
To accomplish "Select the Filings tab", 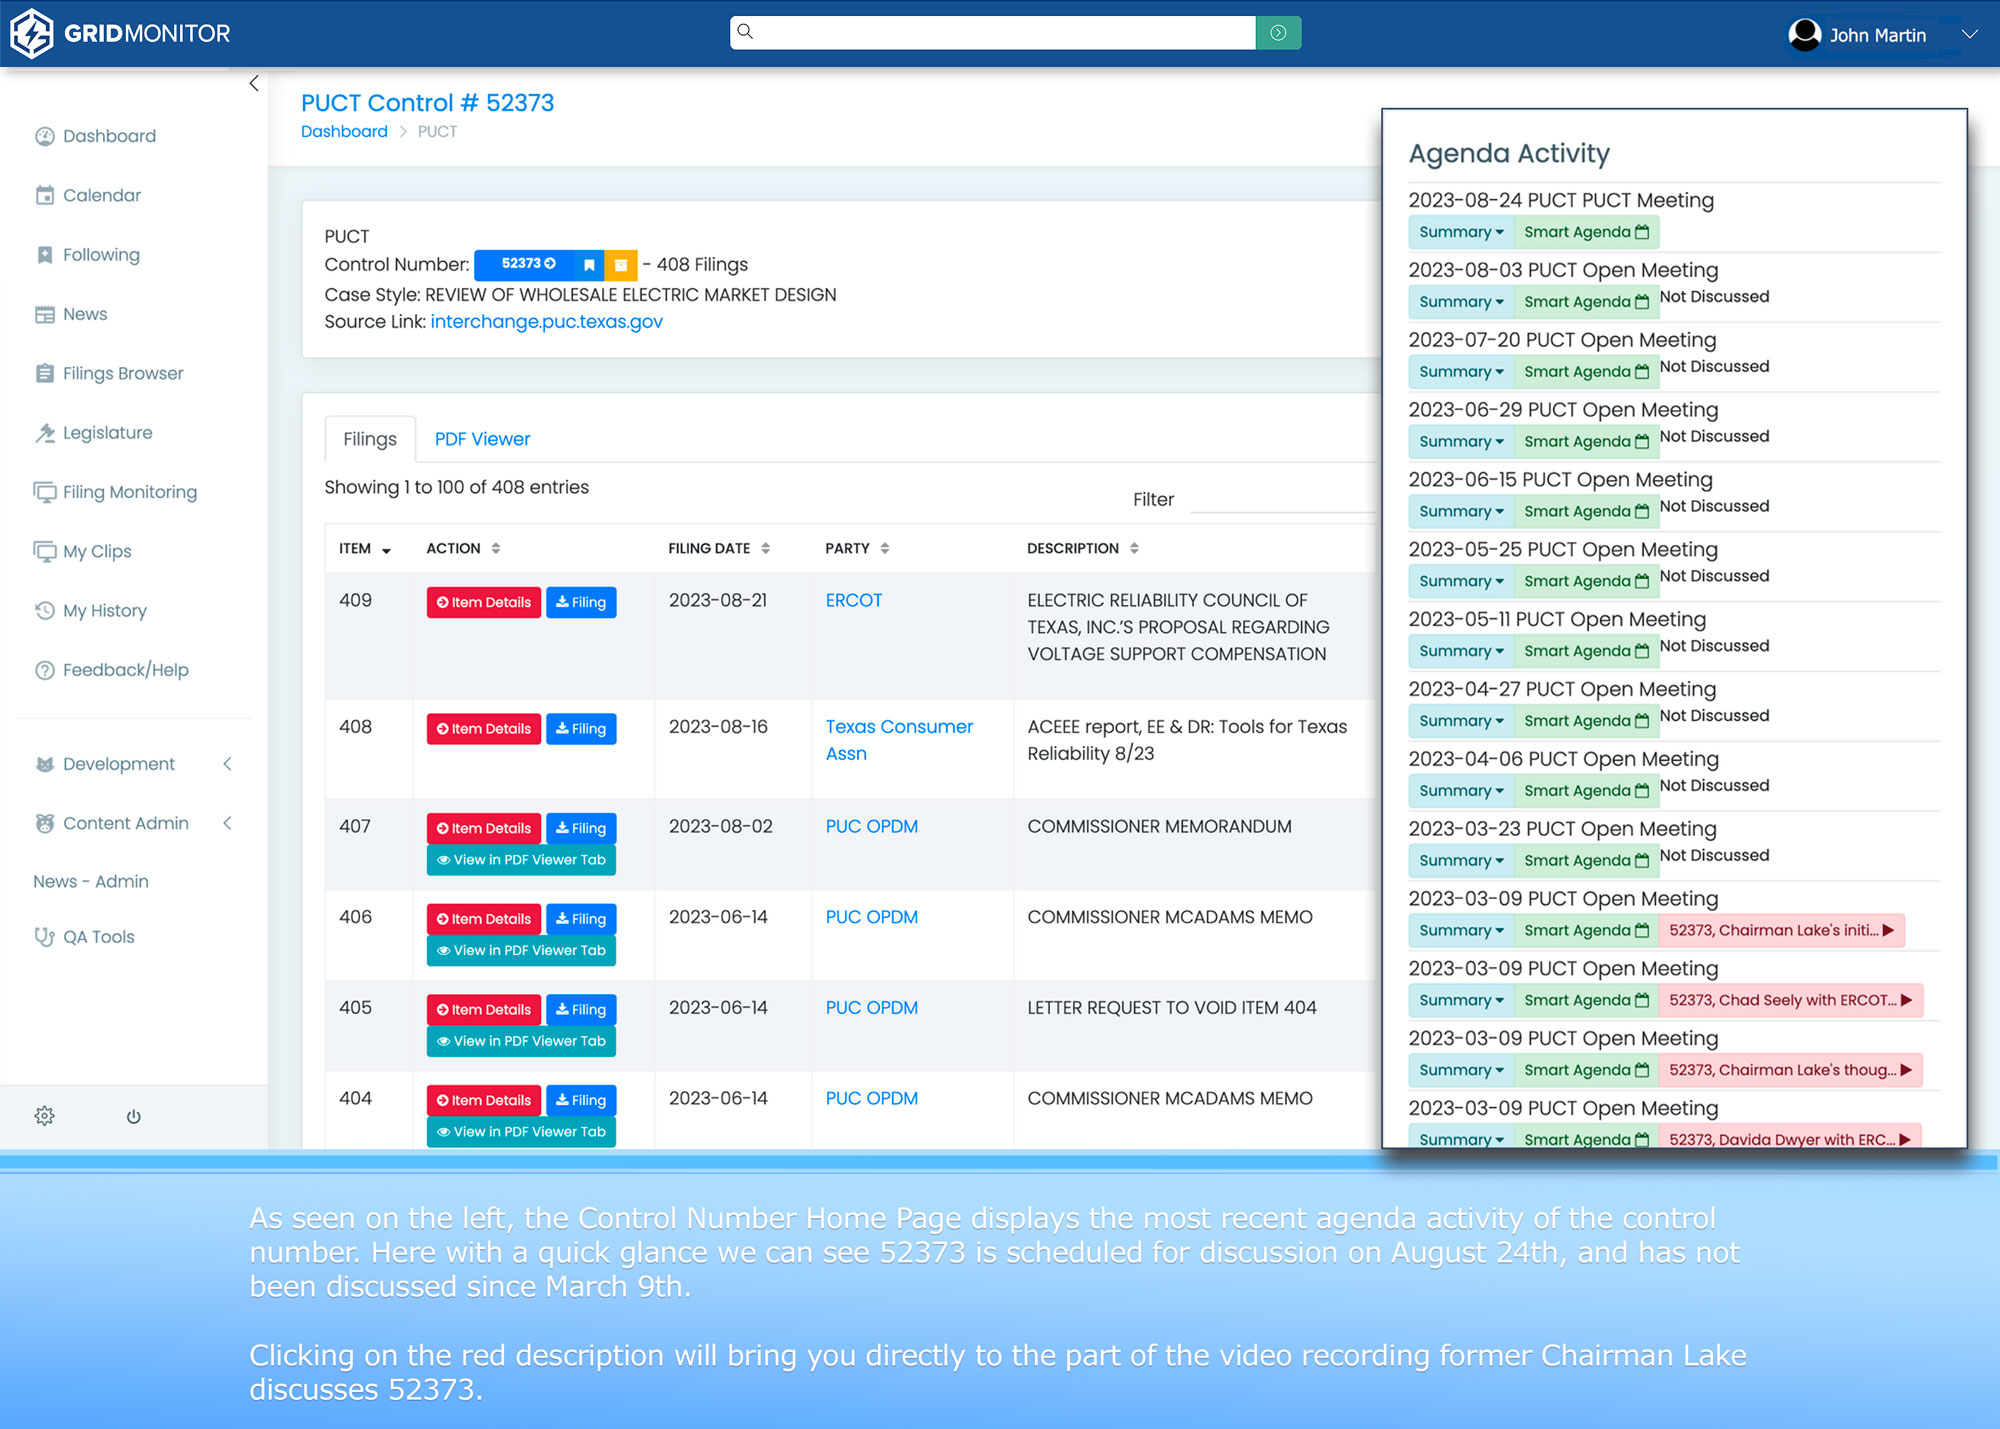I will (370, 439).
